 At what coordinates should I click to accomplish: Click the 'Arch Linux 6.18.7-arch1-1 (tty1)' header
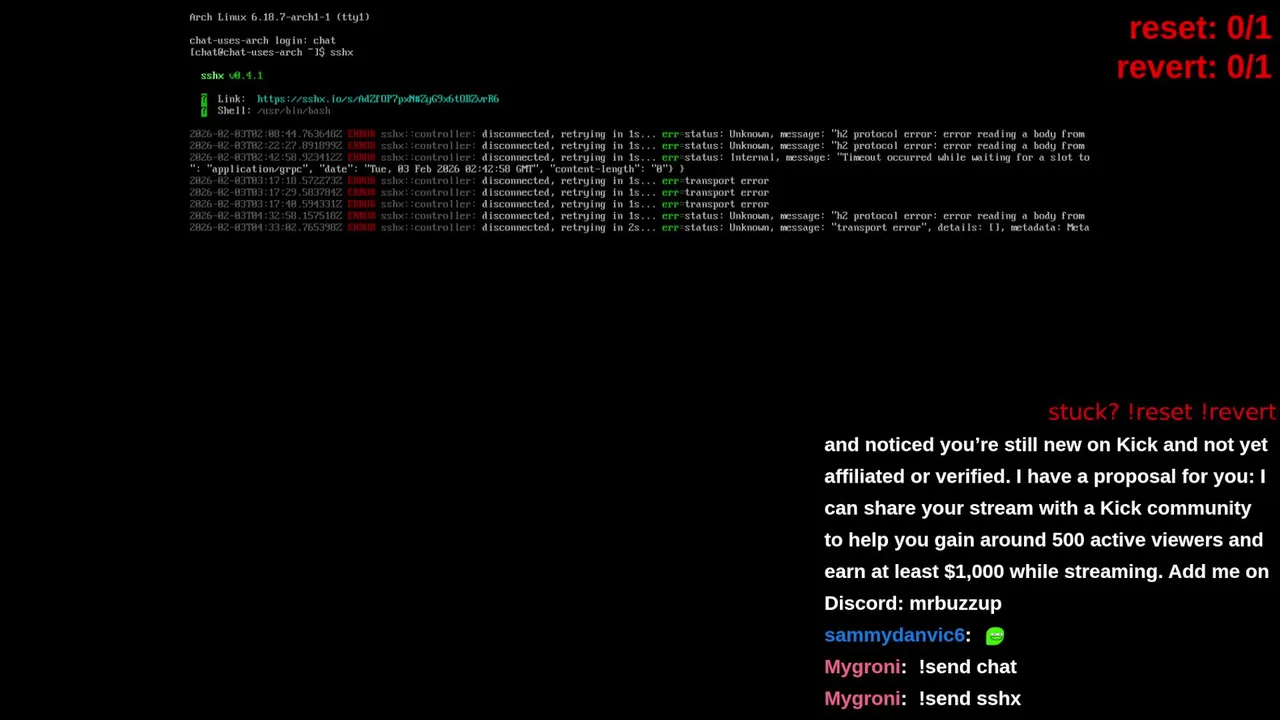[279, 17]
